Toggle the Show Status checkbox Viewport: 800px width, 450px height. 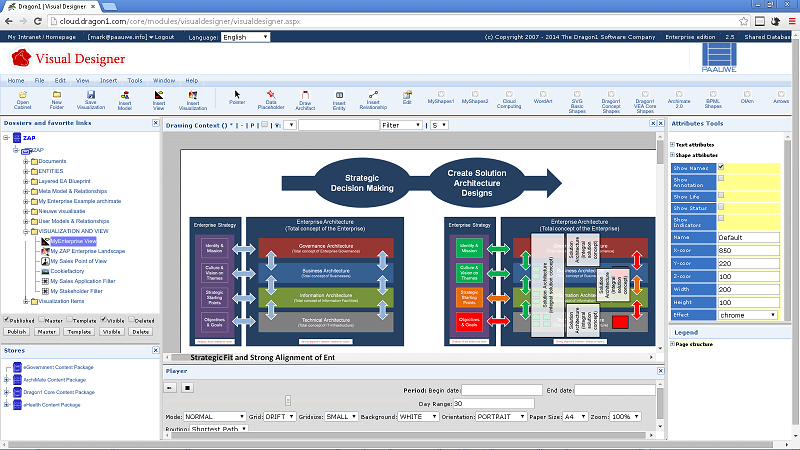721,206
